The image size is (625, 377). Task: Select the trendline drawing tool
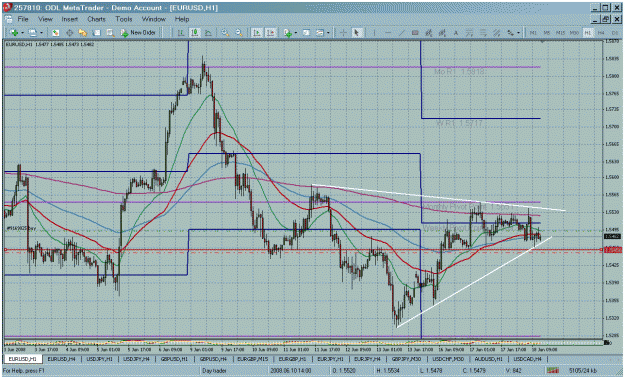(x=401, y=33)
